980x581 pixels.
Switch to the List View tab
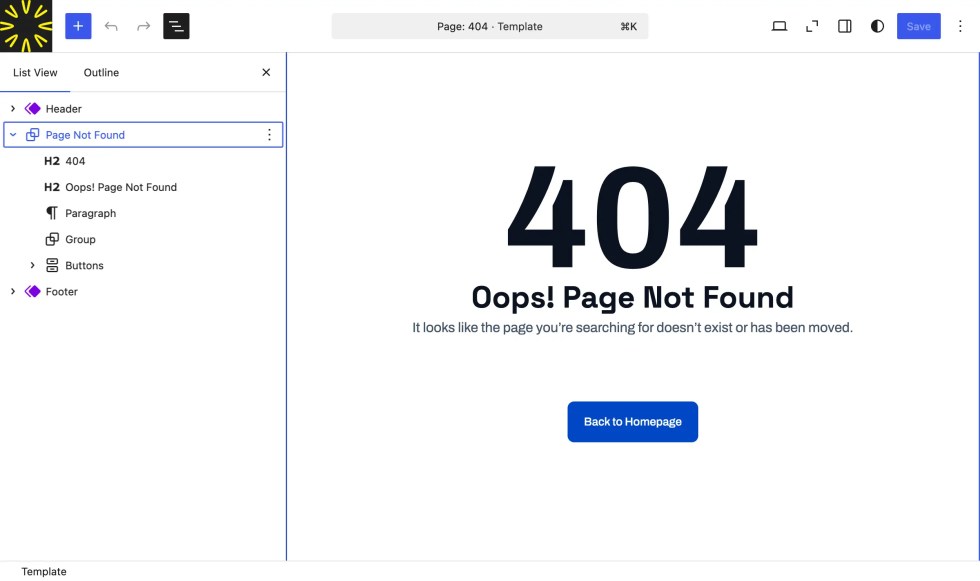coord(35,72)
